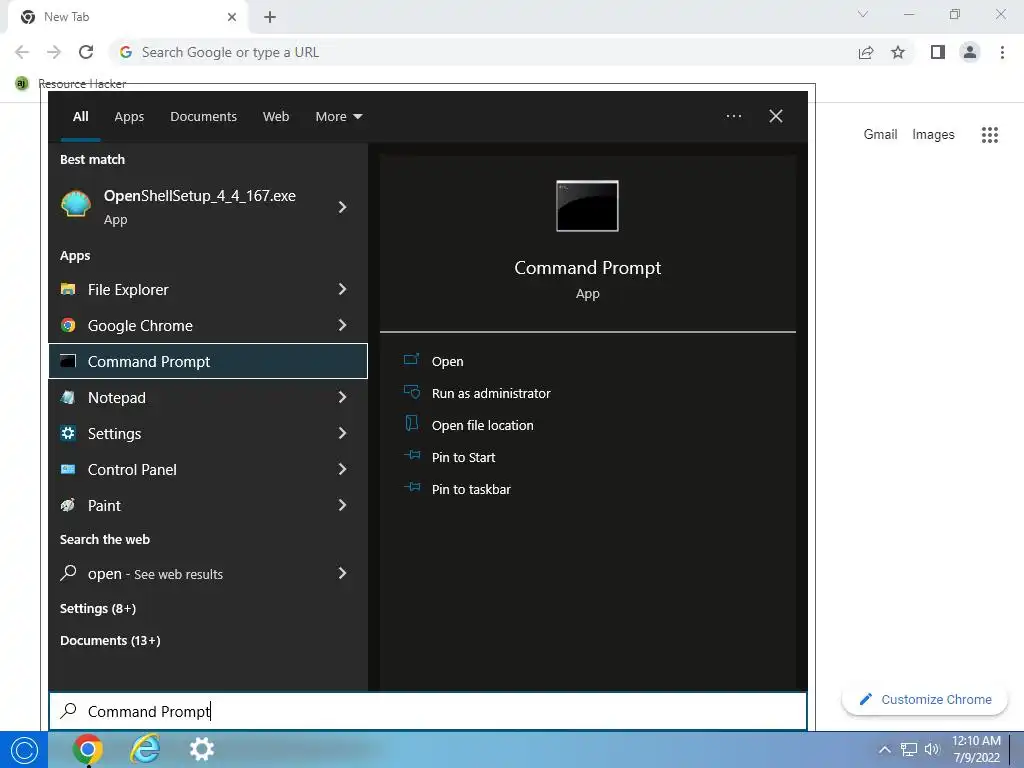Focus the Command Prompt search input

[428, 711]
